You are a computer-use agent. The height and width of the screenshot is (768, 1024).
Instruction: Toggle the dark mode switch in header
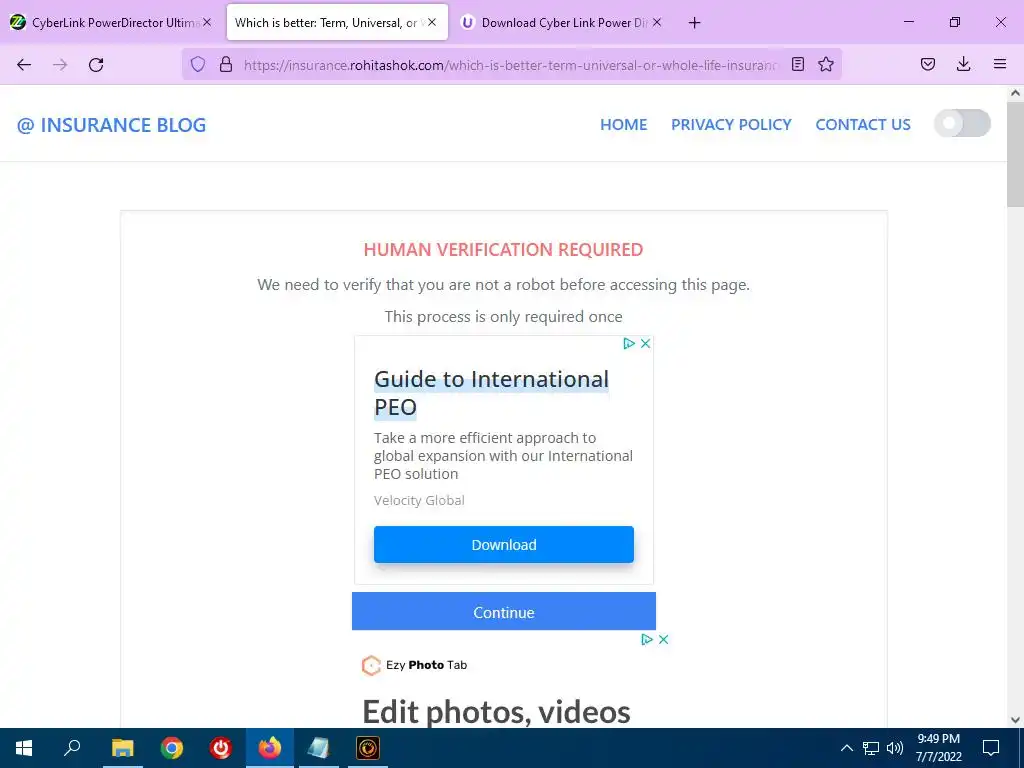[x=962, y=123]
